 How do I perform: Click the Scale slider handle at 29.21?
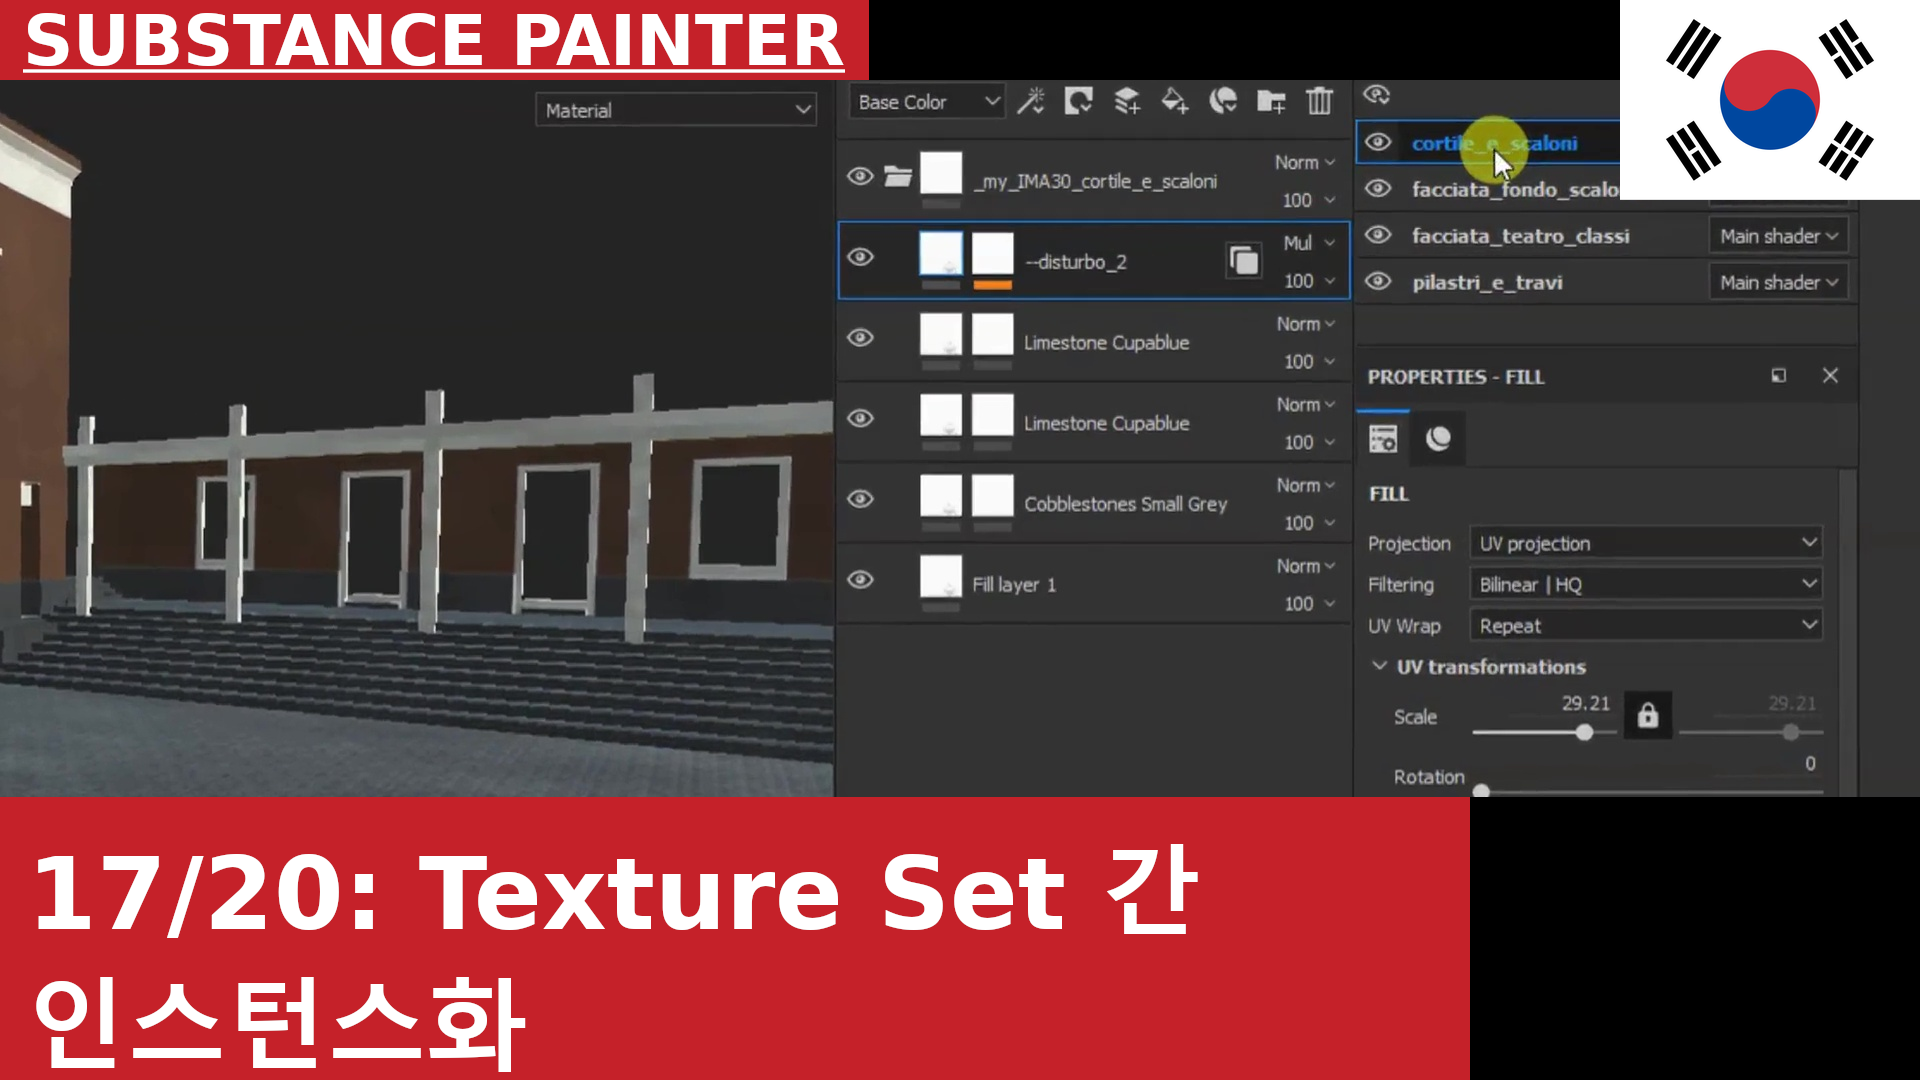click(x=1584, y=733)
